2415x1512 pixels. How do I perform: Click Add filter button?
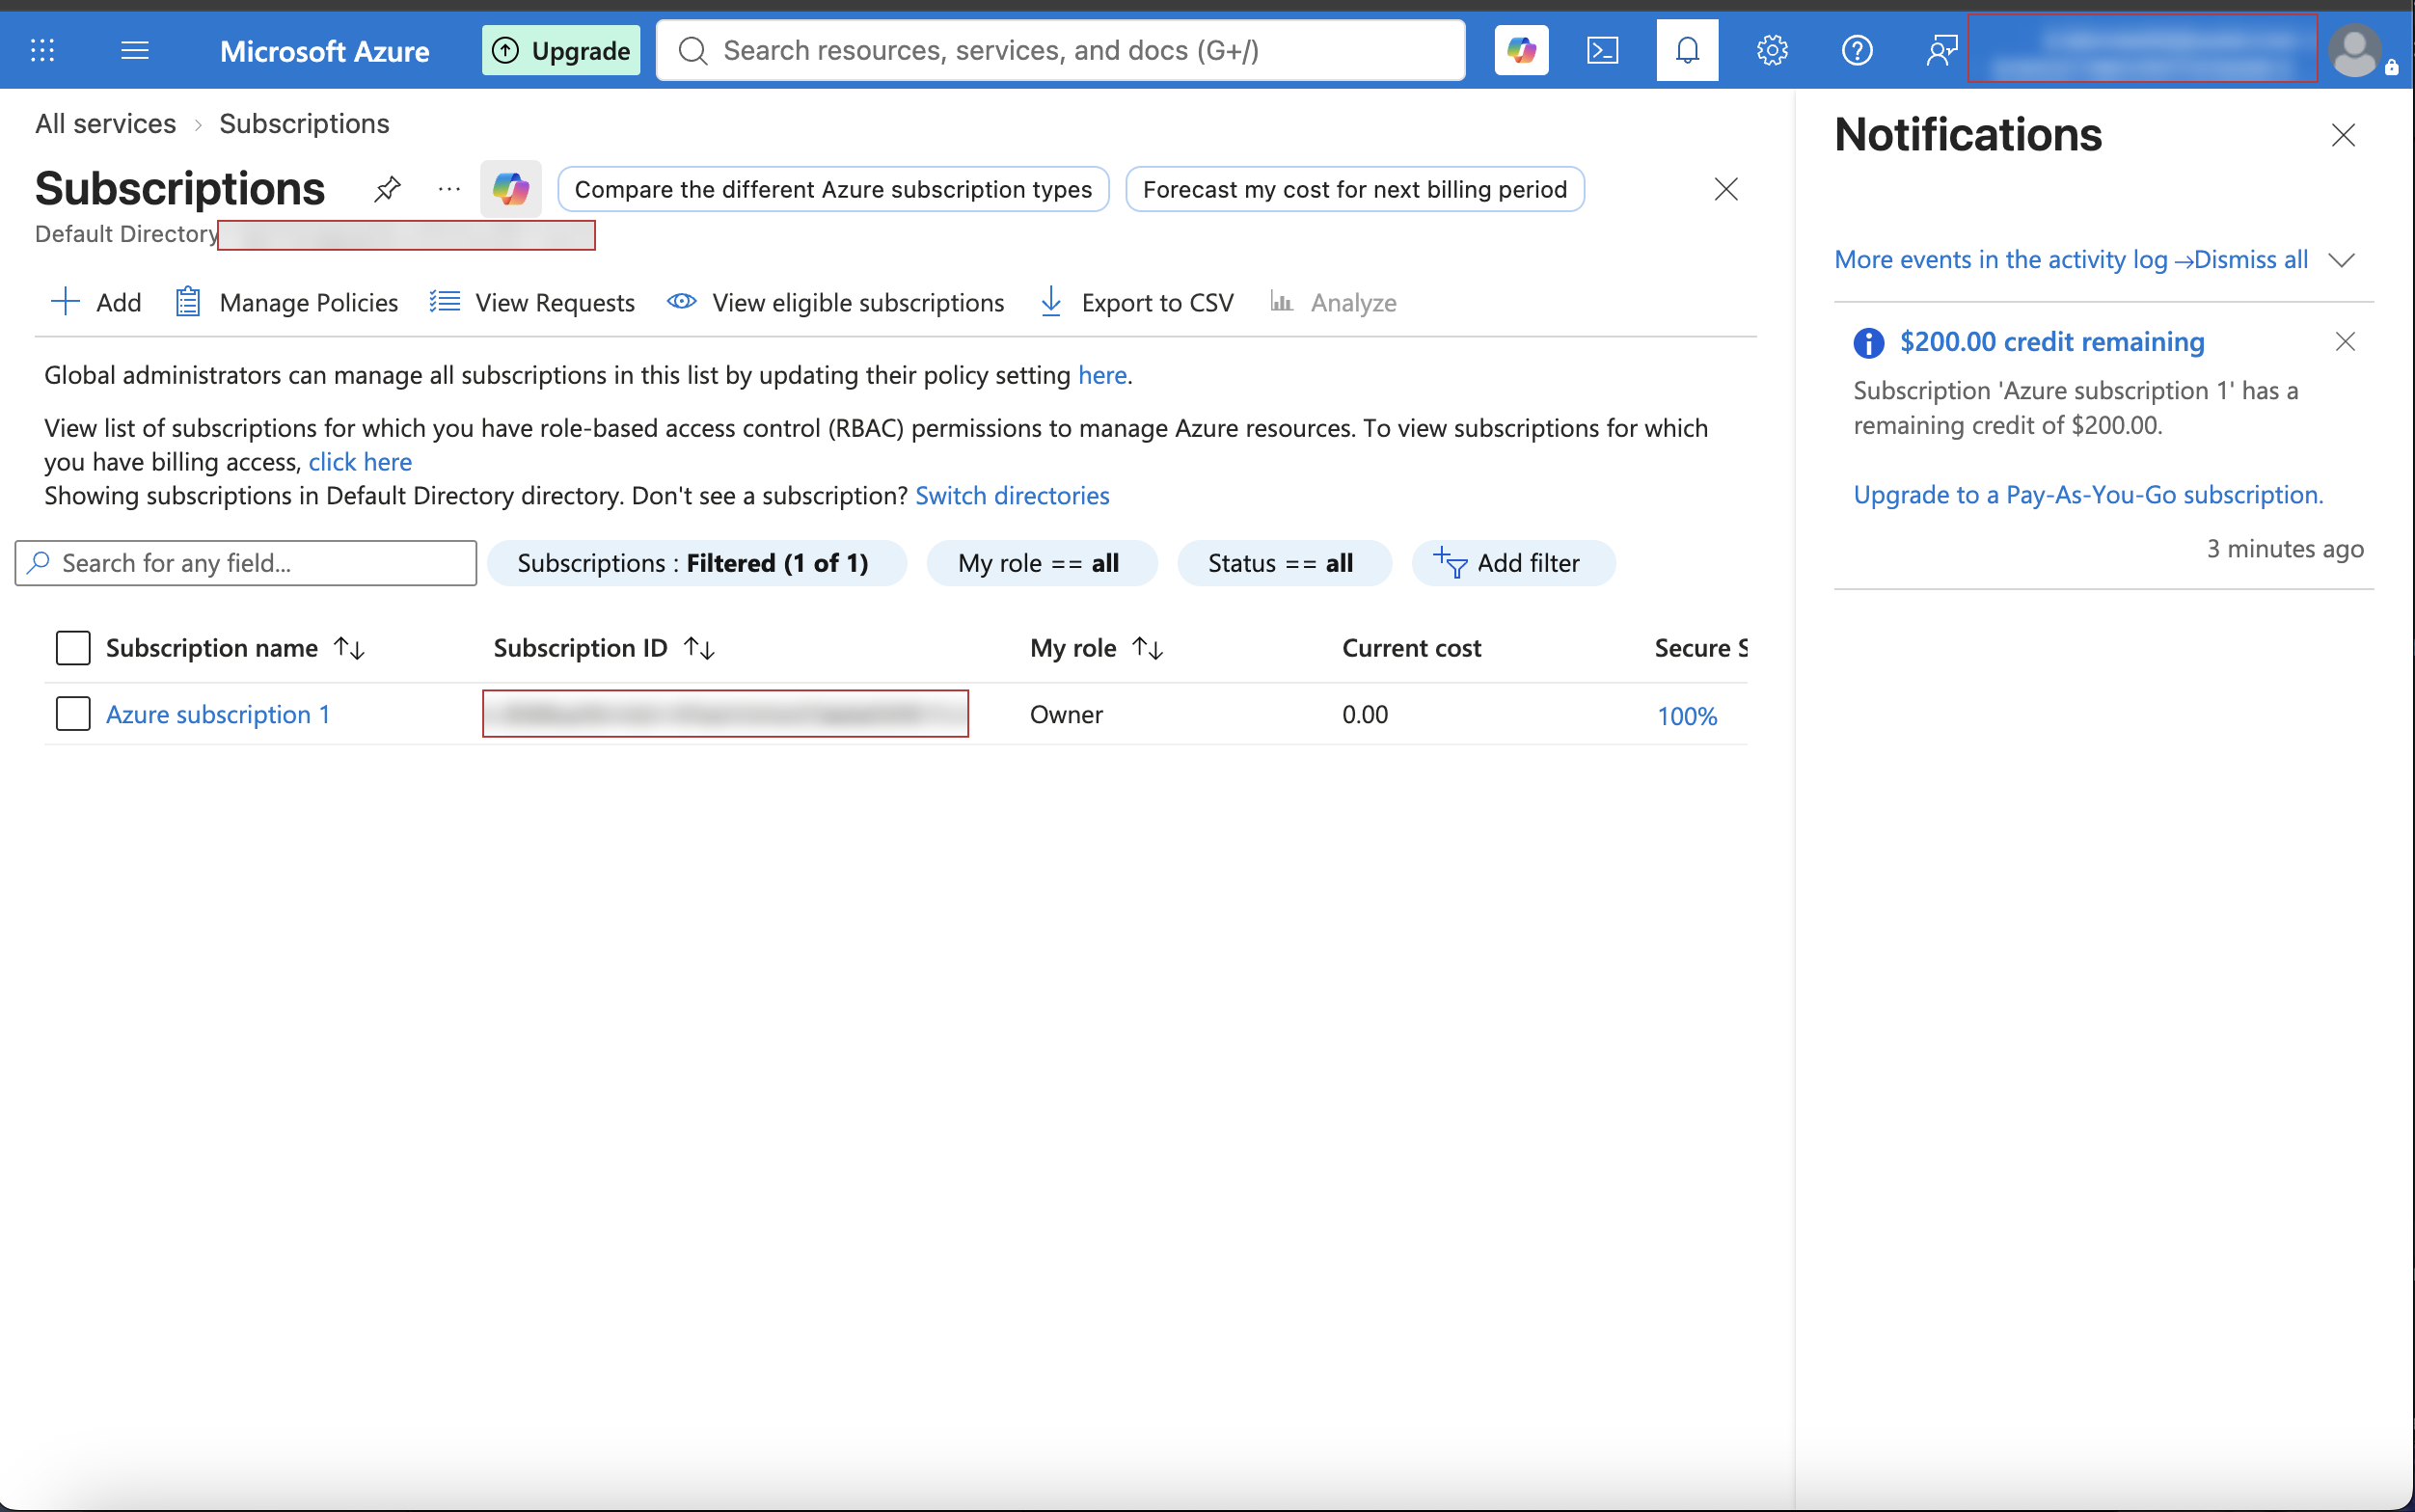(1513, 563)
